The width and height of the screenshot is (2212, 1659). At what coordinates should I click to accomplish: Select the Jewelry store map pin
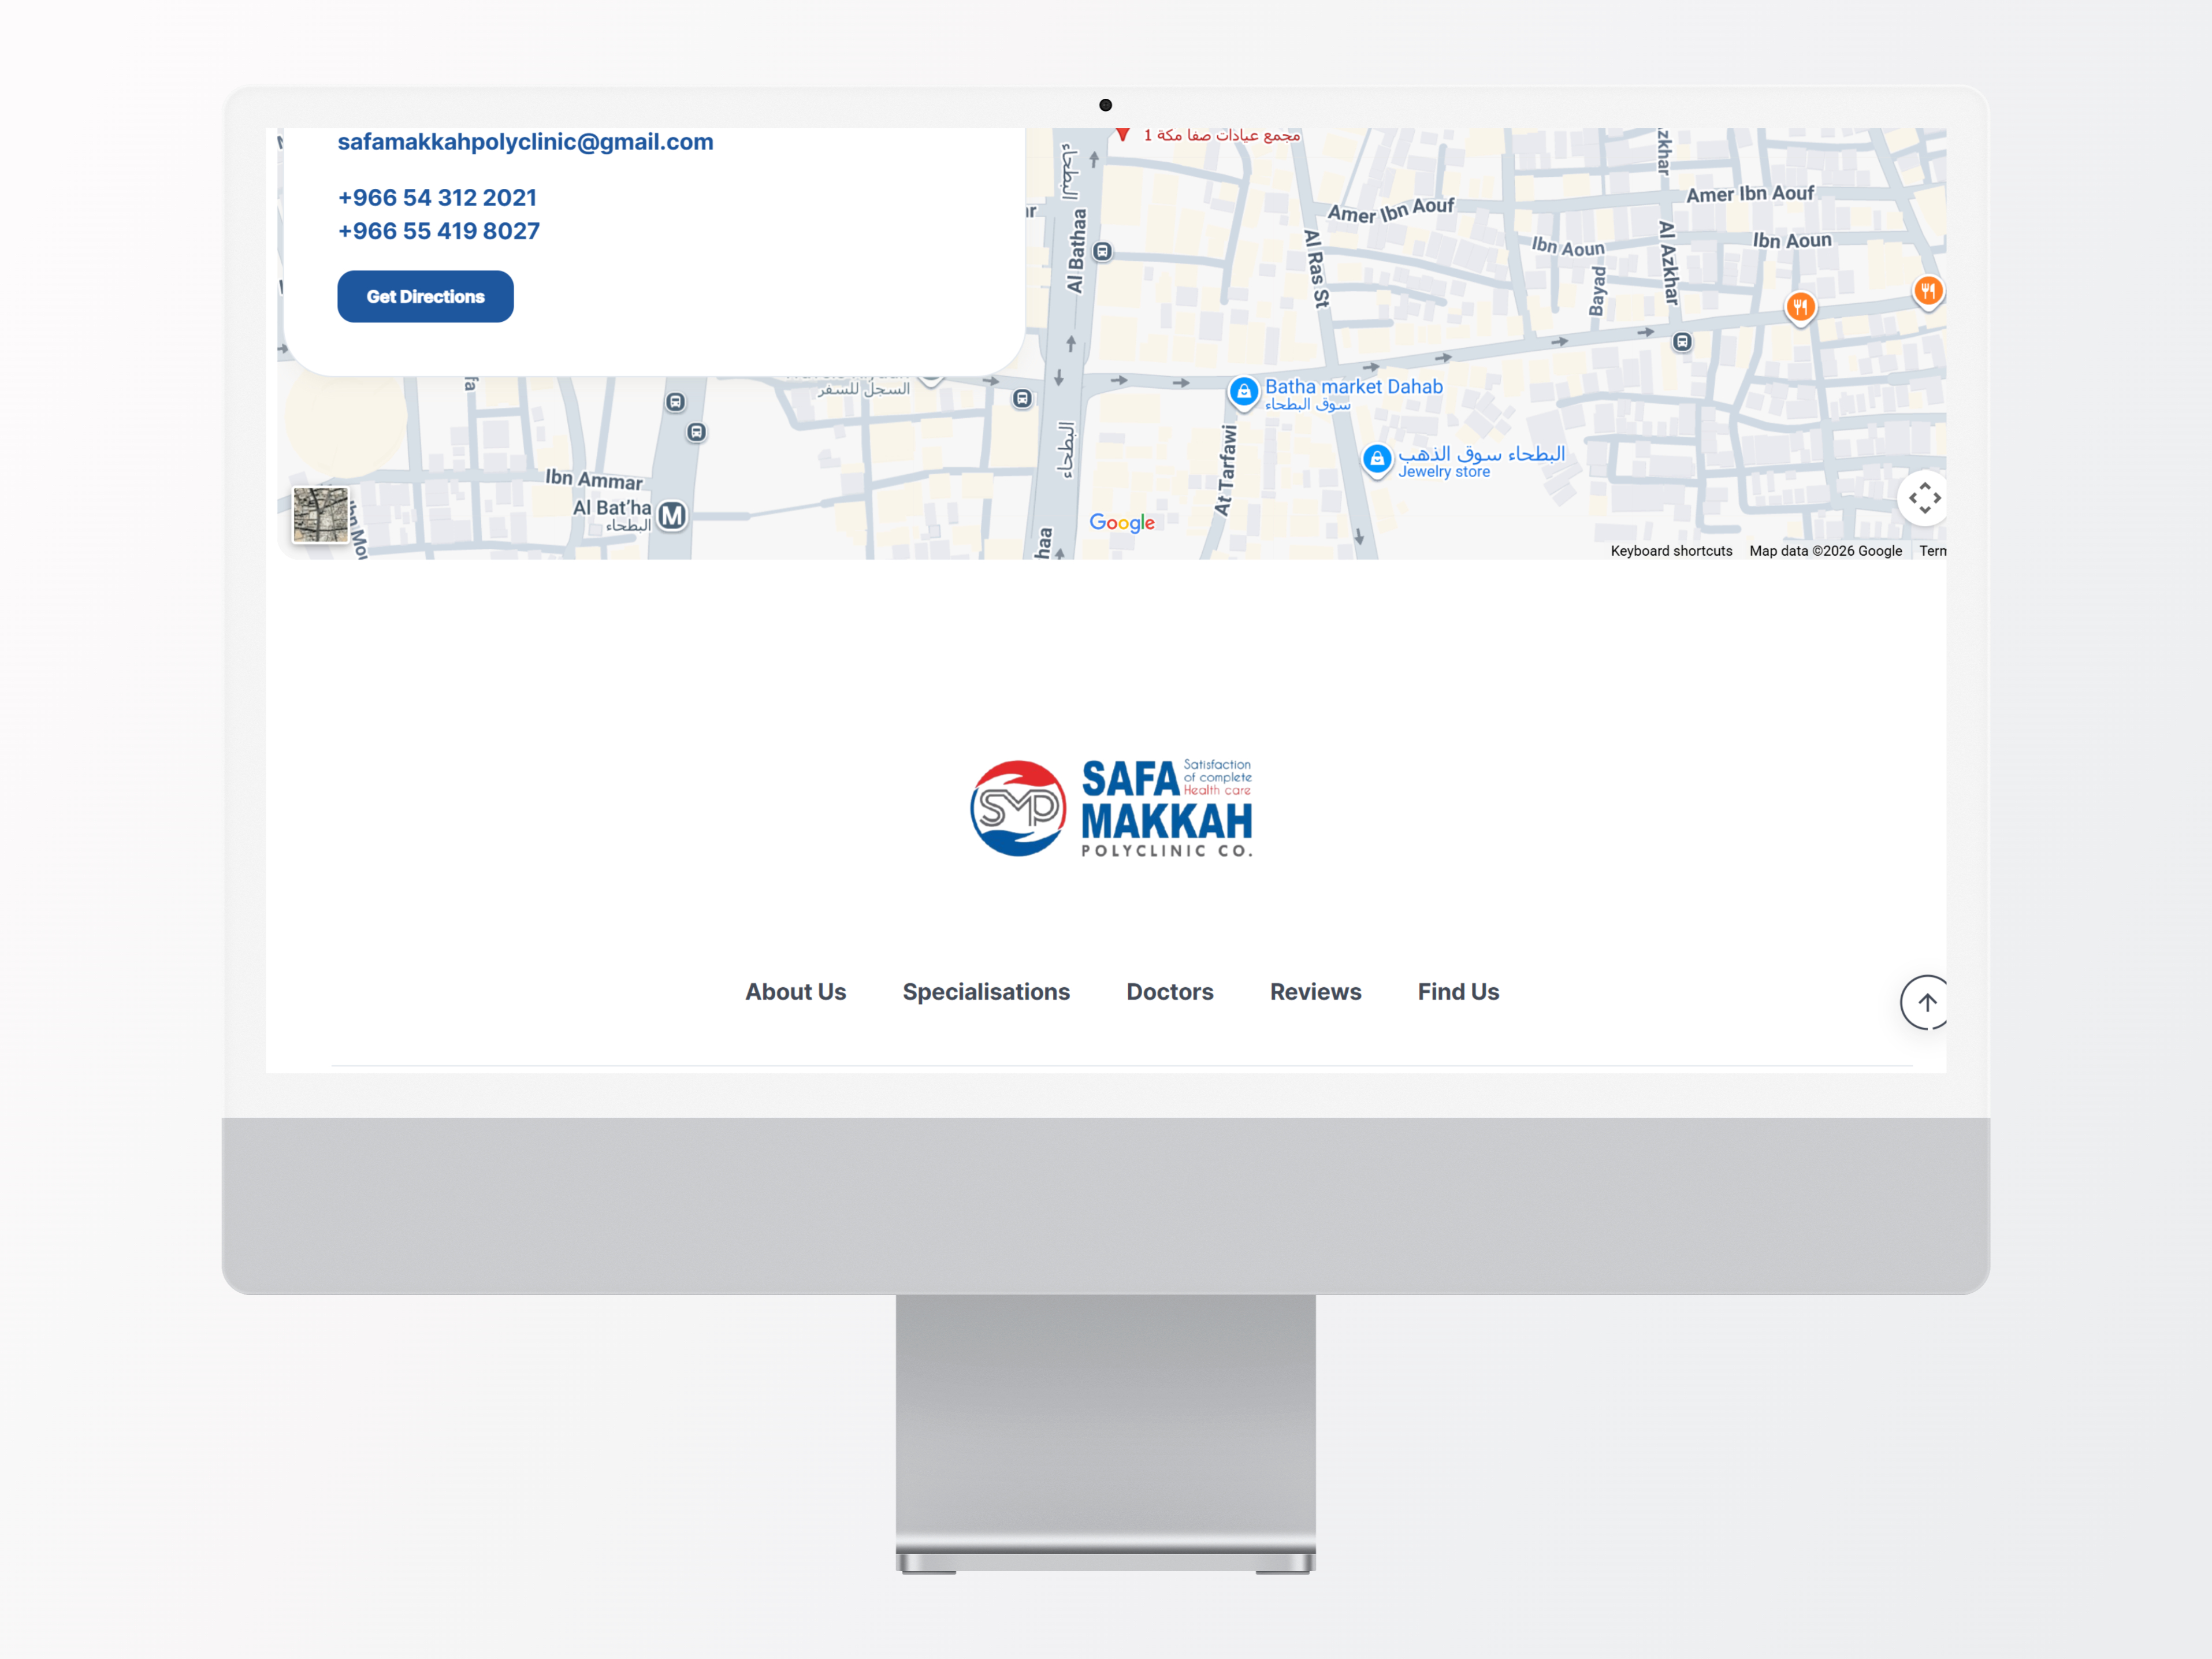(1377, 460)
